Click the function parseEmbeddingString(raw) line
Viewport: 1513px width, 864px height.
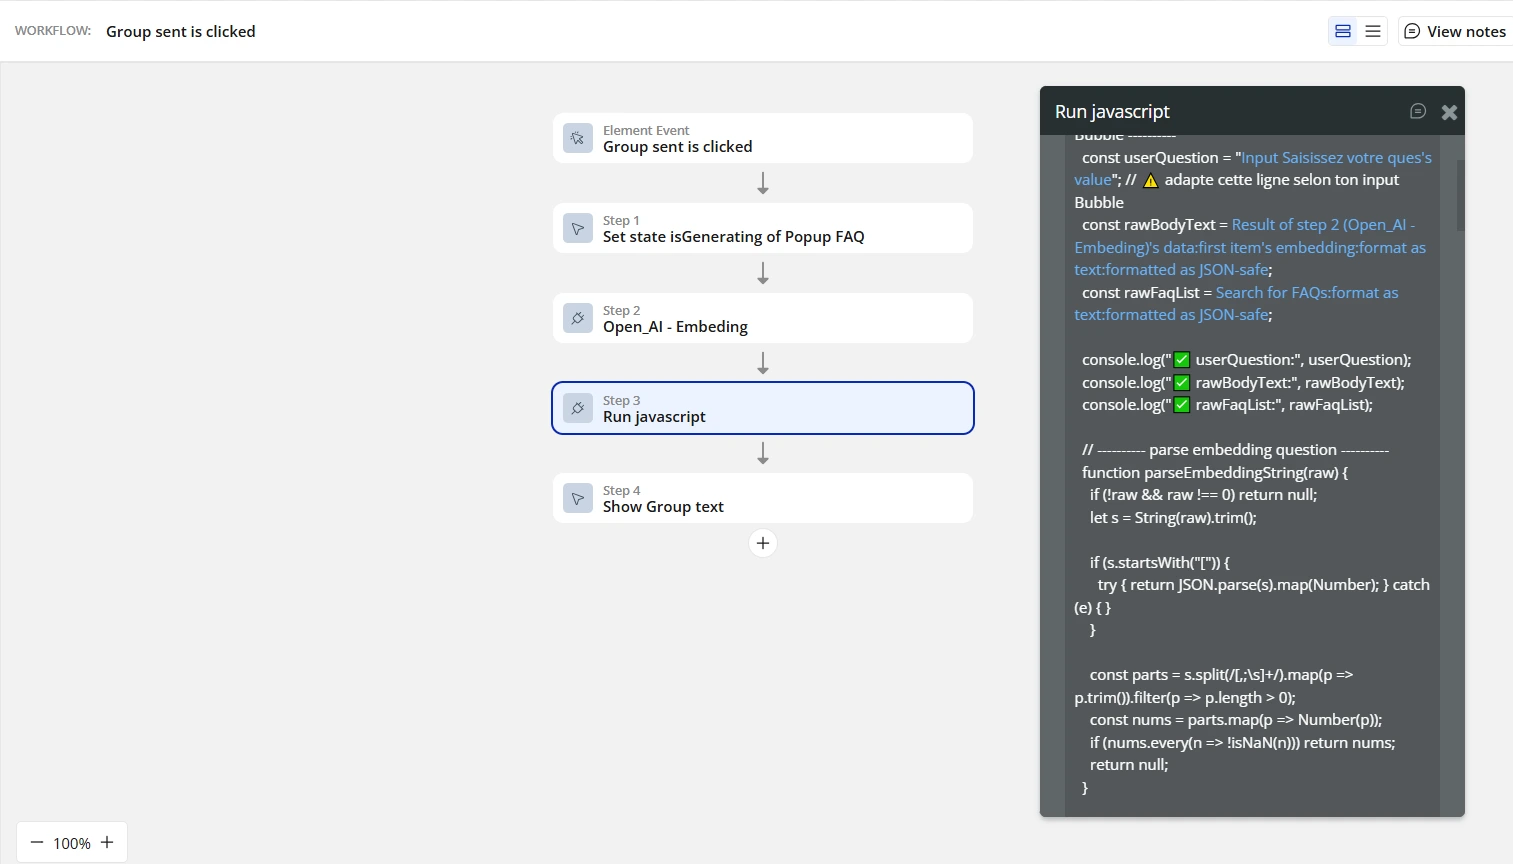(x=1215, y=472)
